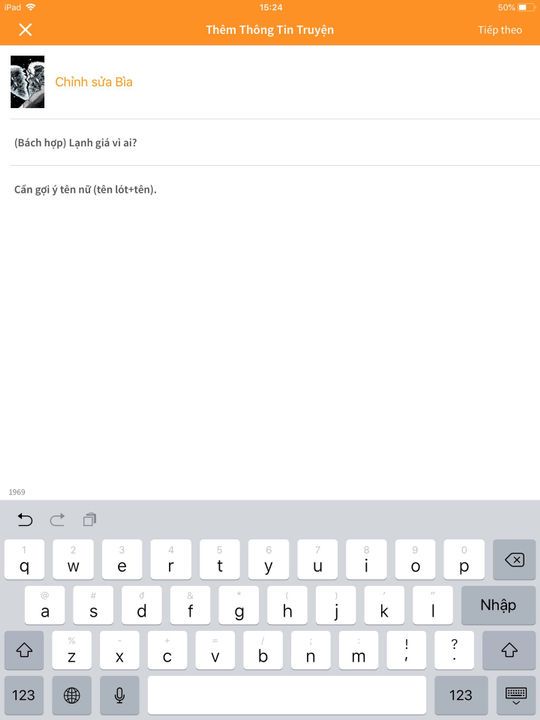The width and height of the screenshot is (540, 720).
Task: Hide keyboard with the dismiss key
Action: [516, 695]
